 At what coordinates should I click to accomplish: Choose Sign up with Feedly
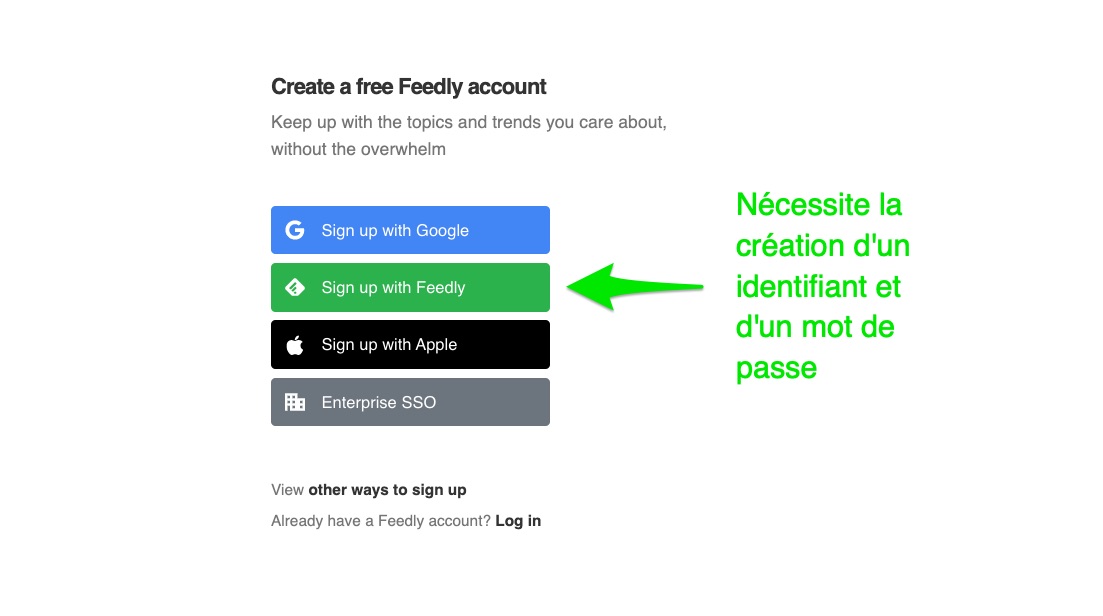click(x=410, y=288)
